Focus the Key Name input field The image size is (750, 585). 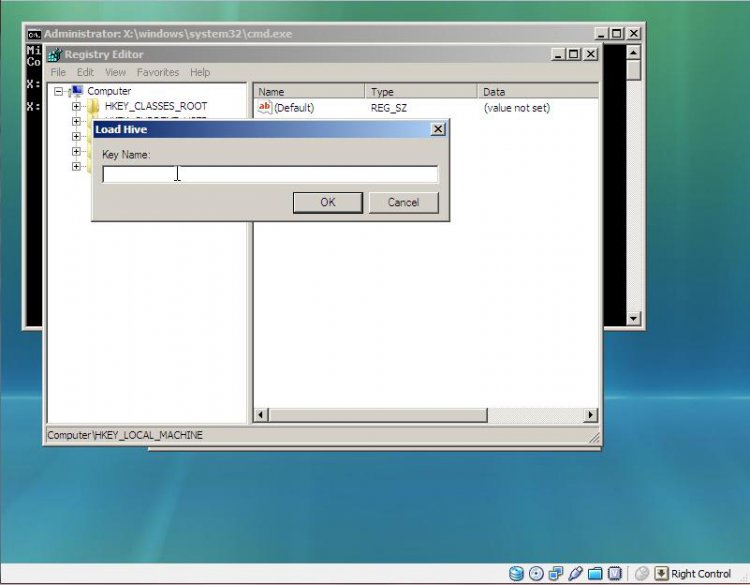pyautogui.click(x=270, y=174)
